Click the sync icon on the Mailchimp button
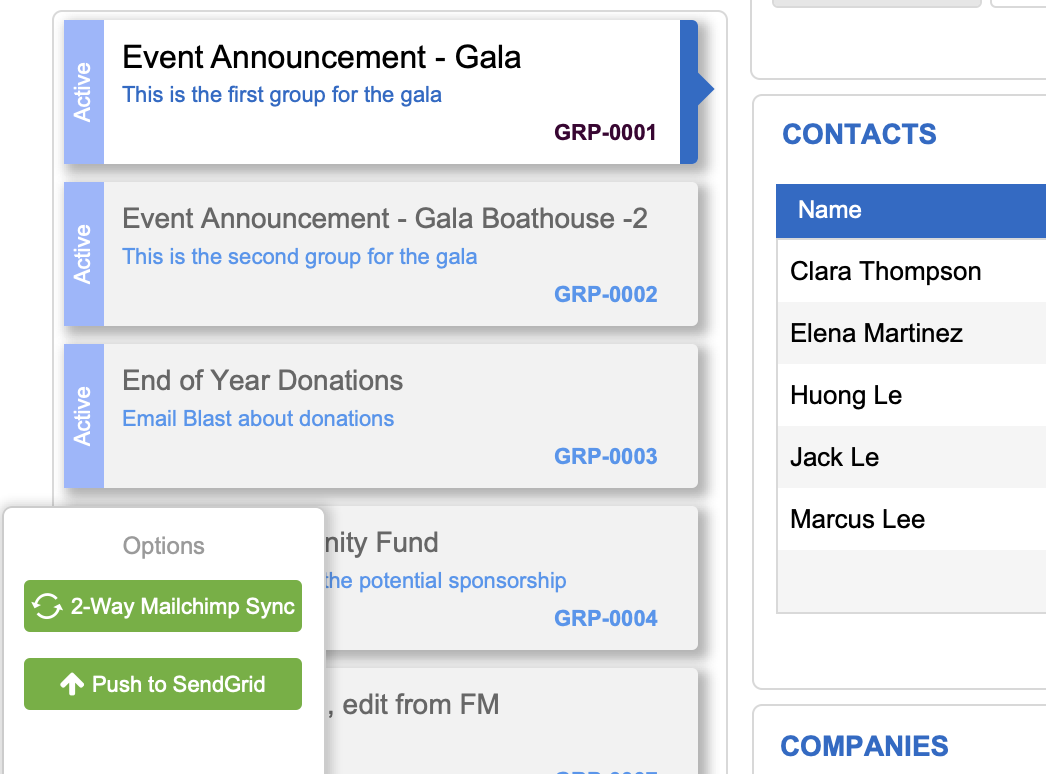Image resolution: width=1046 pixels, height=774 pixels. coord(47,607)
